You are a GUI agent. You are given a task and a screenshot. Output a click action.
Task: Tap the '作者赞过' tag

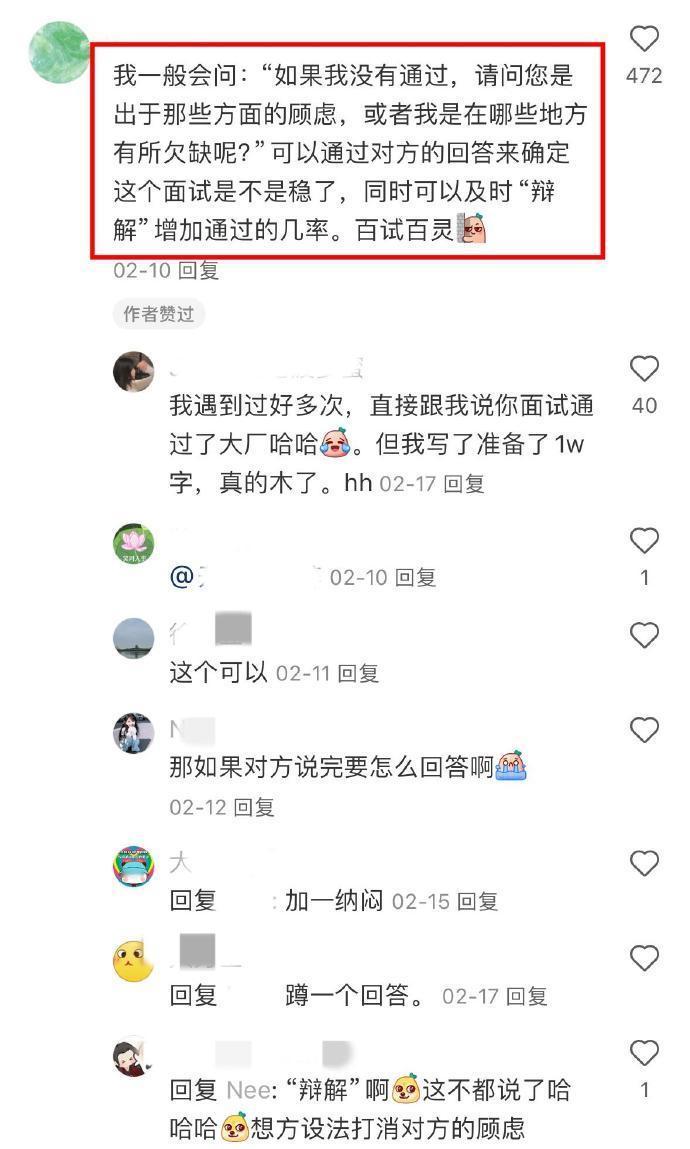coord(158,314)
